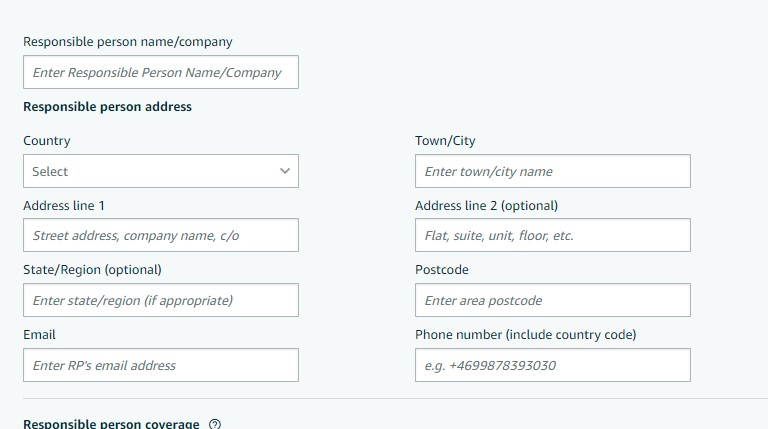768x429 pixels.
Task: Select the State/Region optional field
Action: point(161,300)
